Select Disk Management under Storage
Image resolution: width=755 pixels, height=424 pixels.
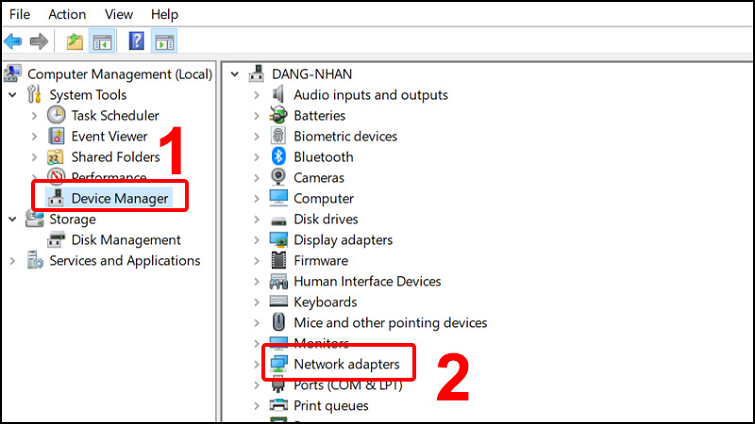(x=125, y=240)
